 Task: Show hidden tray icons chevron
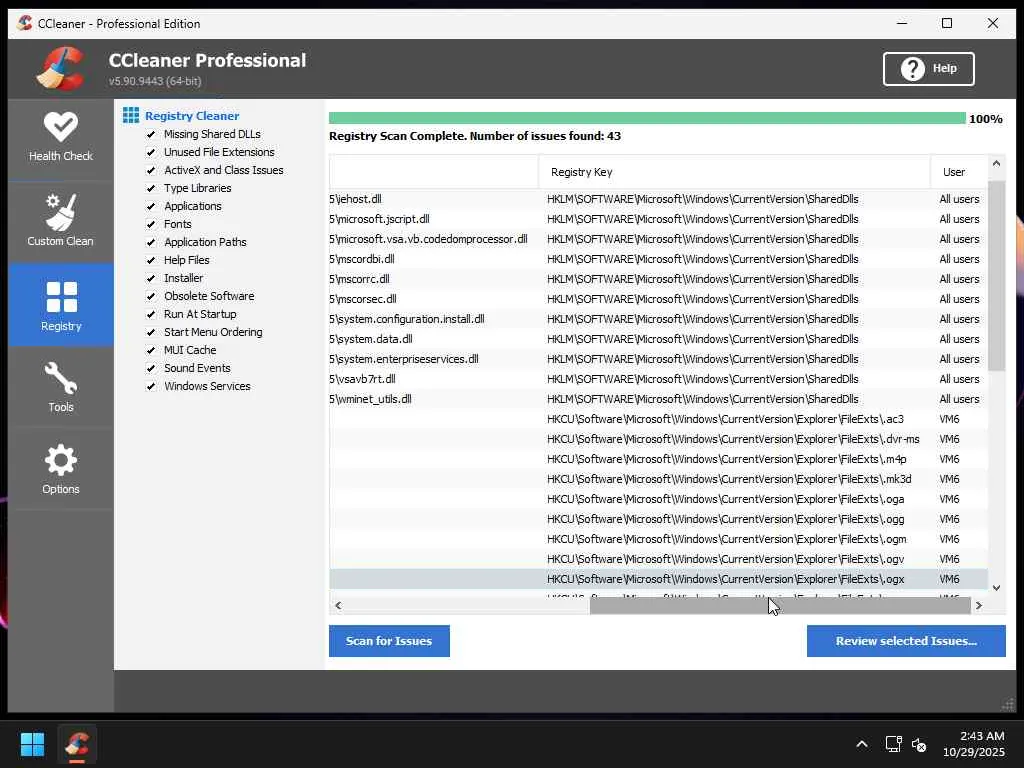[x=861, y=744]
